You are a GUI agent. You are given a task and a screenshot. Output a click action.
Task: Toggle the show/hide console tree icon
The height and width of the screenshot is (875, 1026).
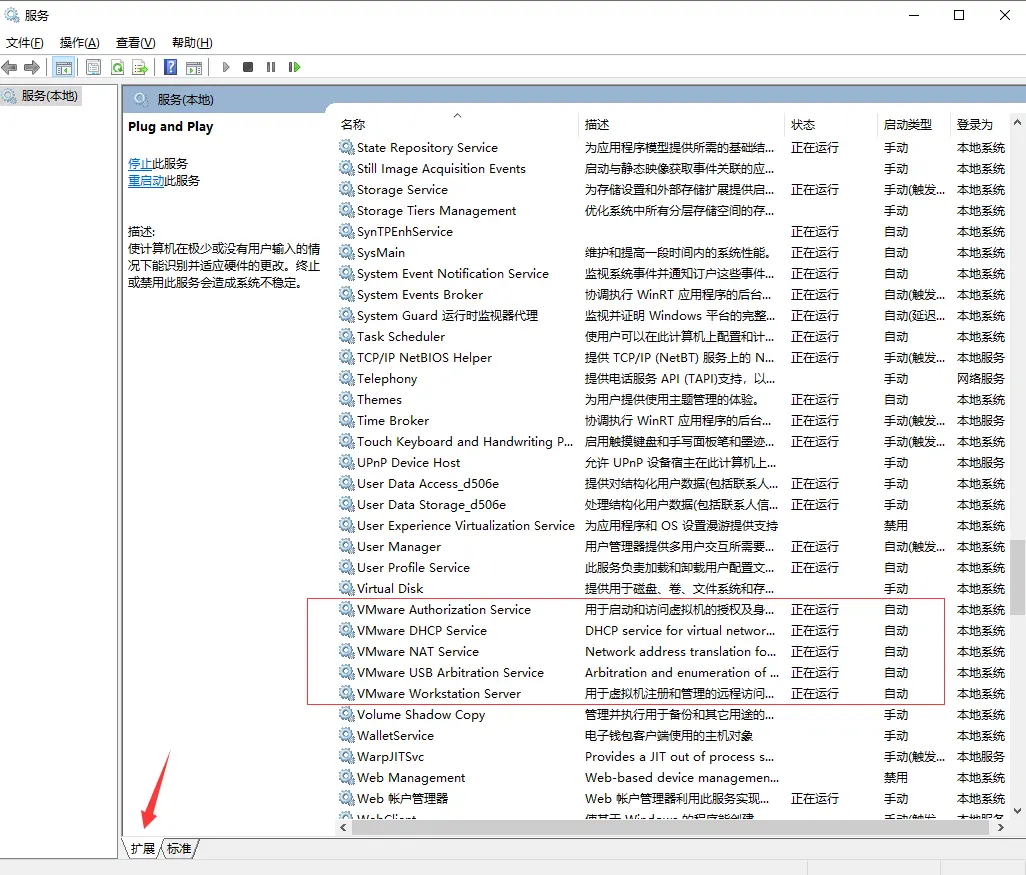[63, 67]
